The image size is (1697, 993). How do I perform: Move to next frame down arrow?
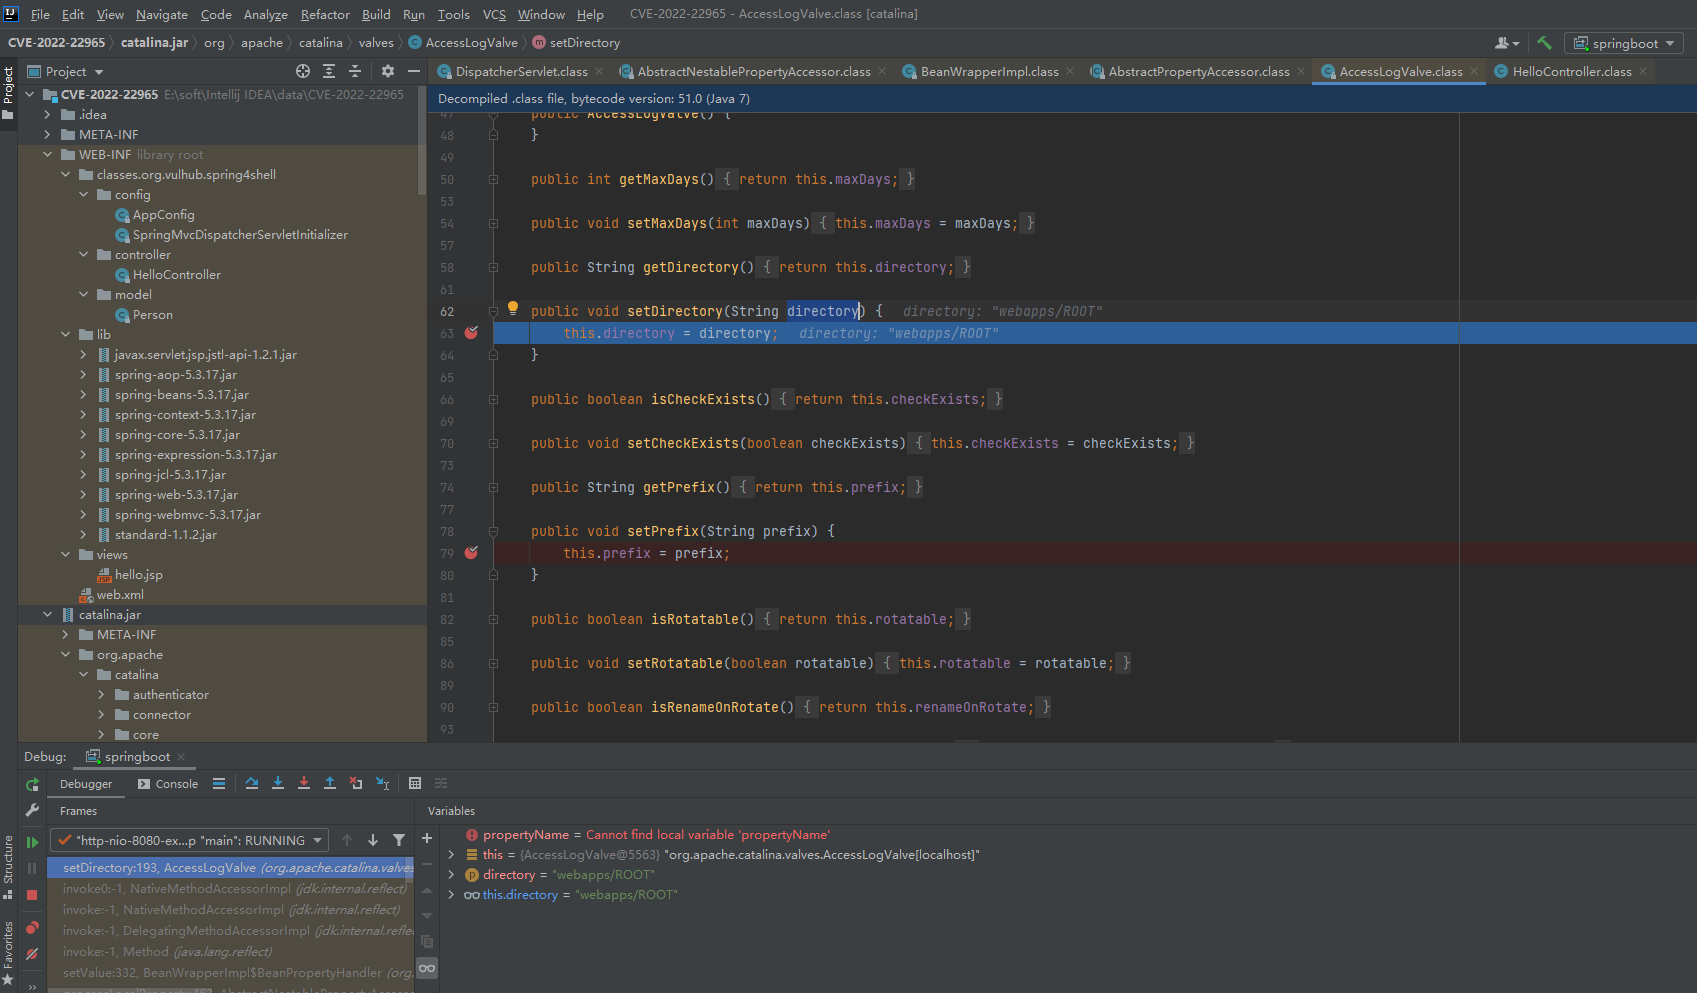click(373, 841)
